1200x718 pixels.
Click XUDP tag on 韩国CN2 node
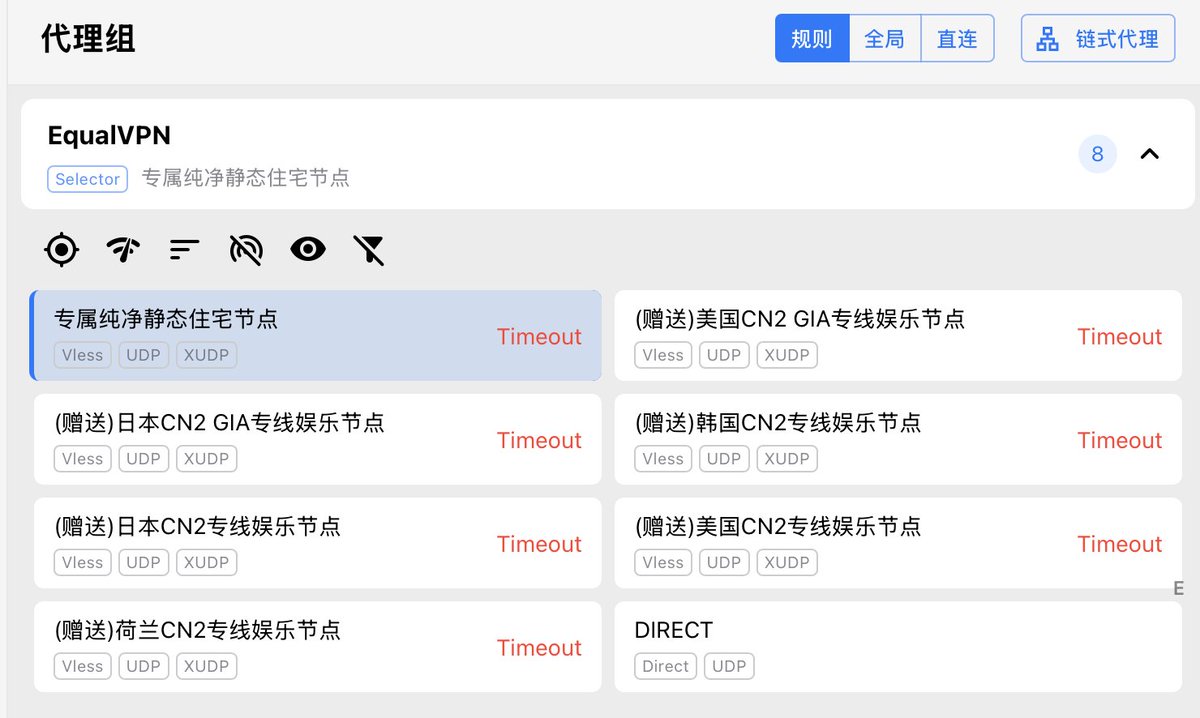click(x=787, y=459)
